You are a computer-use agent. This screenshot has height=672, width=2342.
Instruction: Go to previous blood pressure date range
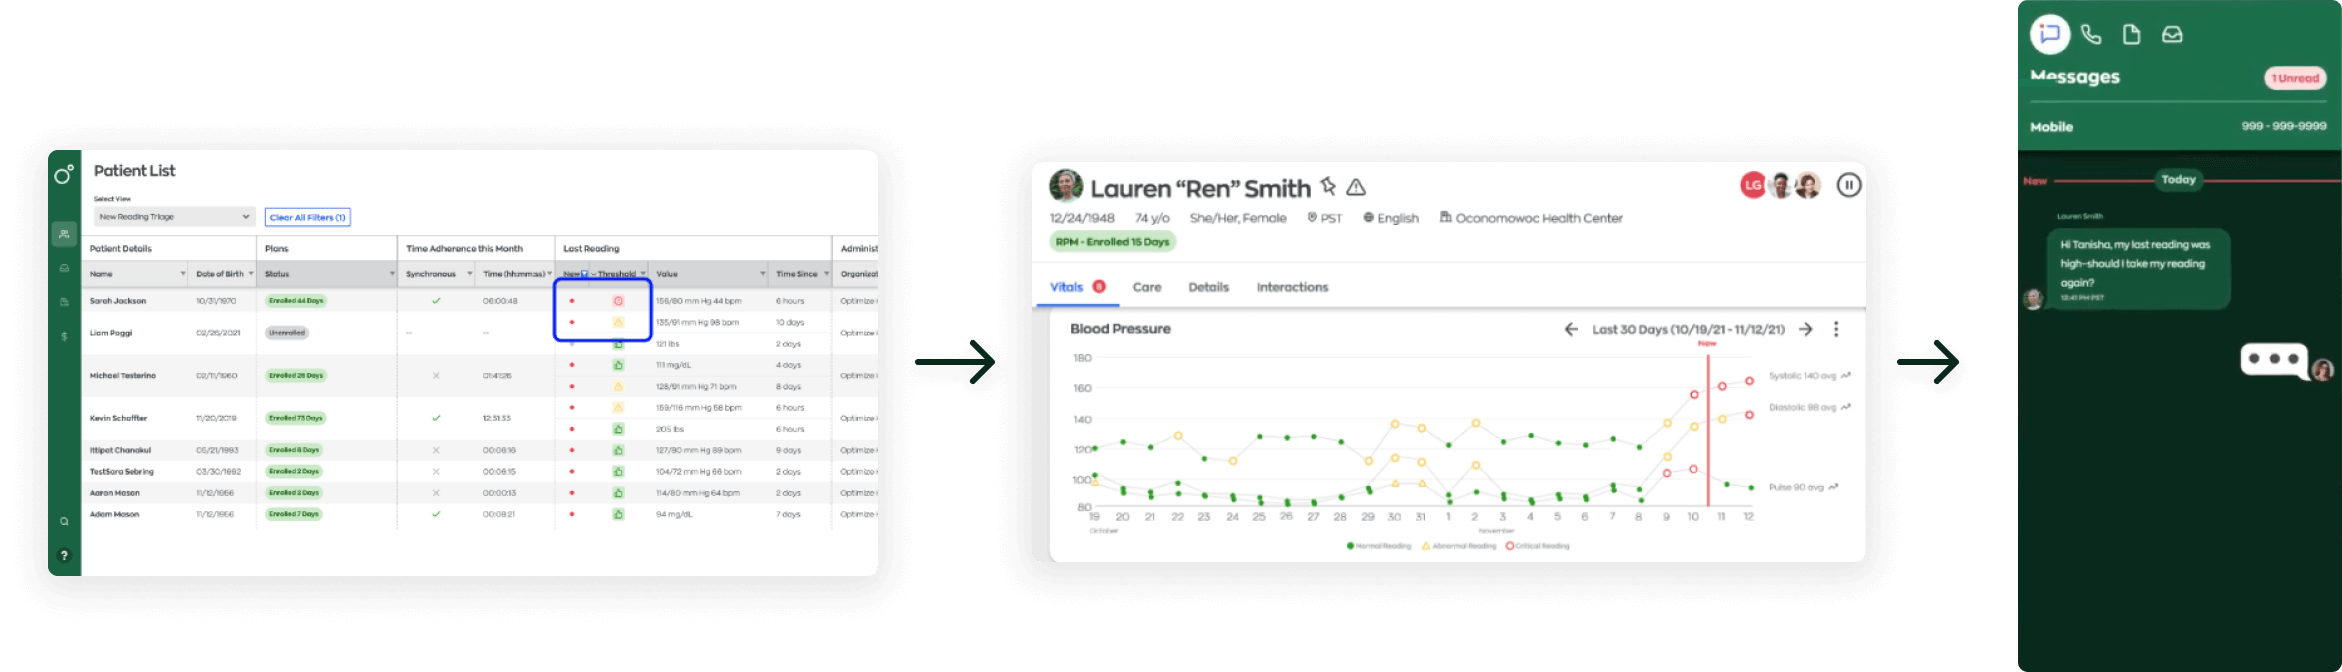pos(1571,329)
